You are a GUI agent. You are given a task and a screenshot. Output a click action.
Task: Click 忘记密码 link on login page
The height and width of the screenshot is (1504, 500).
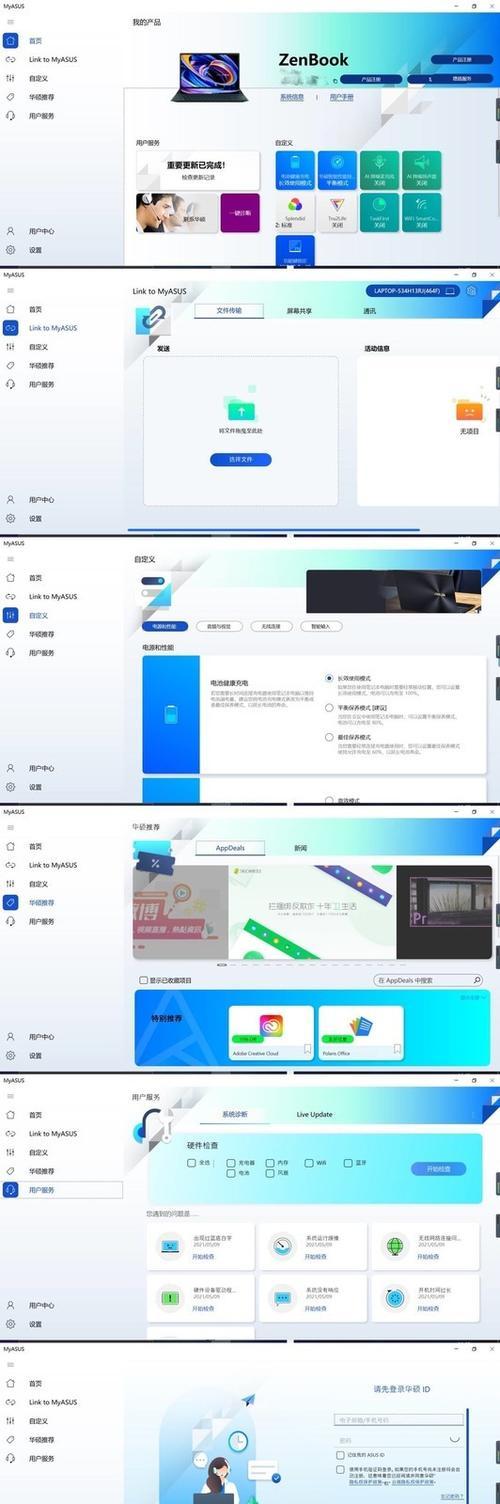click(x=452, y=1497)
